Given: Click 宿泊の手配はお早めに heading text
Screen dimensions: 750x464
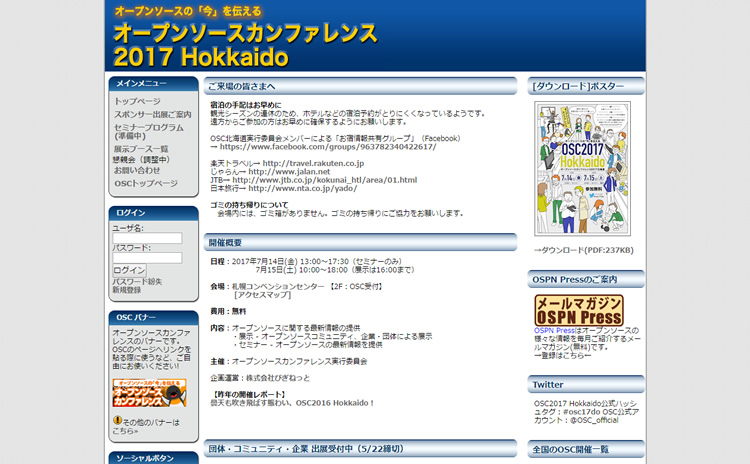Looking at the screenshot, I should coord(246,105).
